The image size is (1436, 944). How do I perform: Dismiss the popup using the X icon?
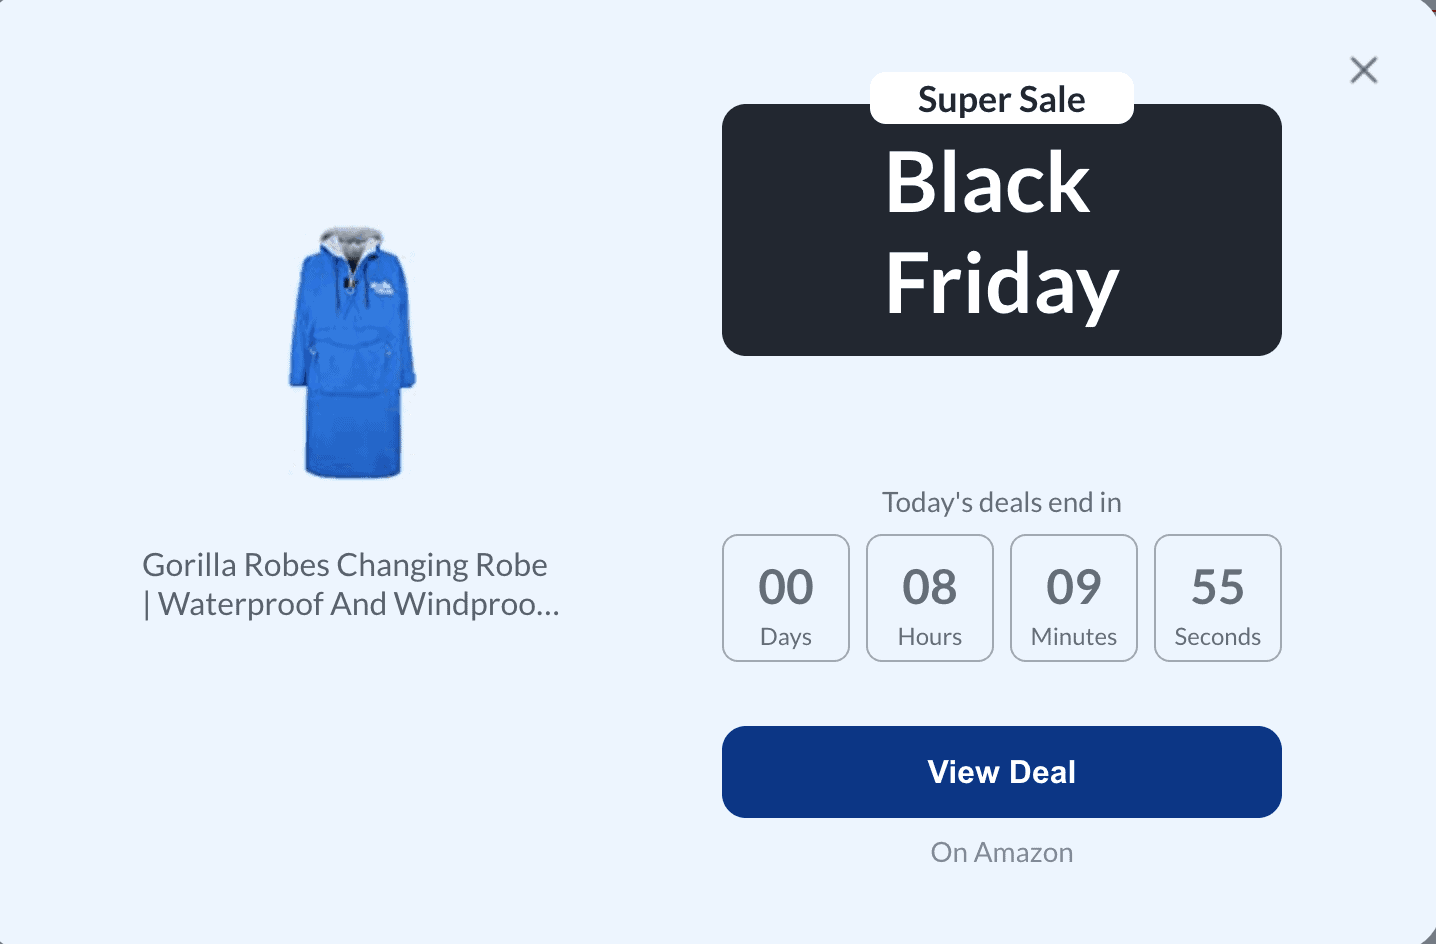click(x=1363, y=70)
